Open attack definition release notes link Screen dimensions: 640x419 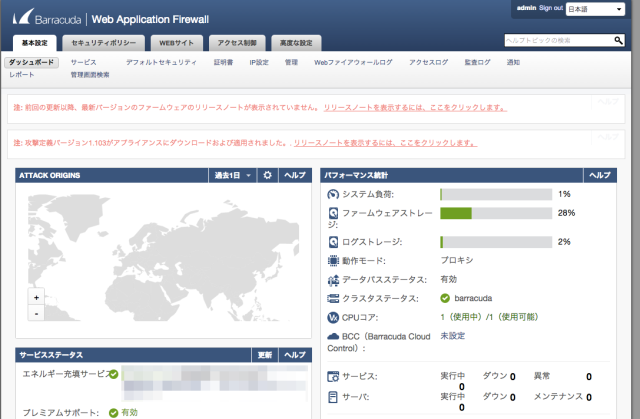[x=385, y=143]
